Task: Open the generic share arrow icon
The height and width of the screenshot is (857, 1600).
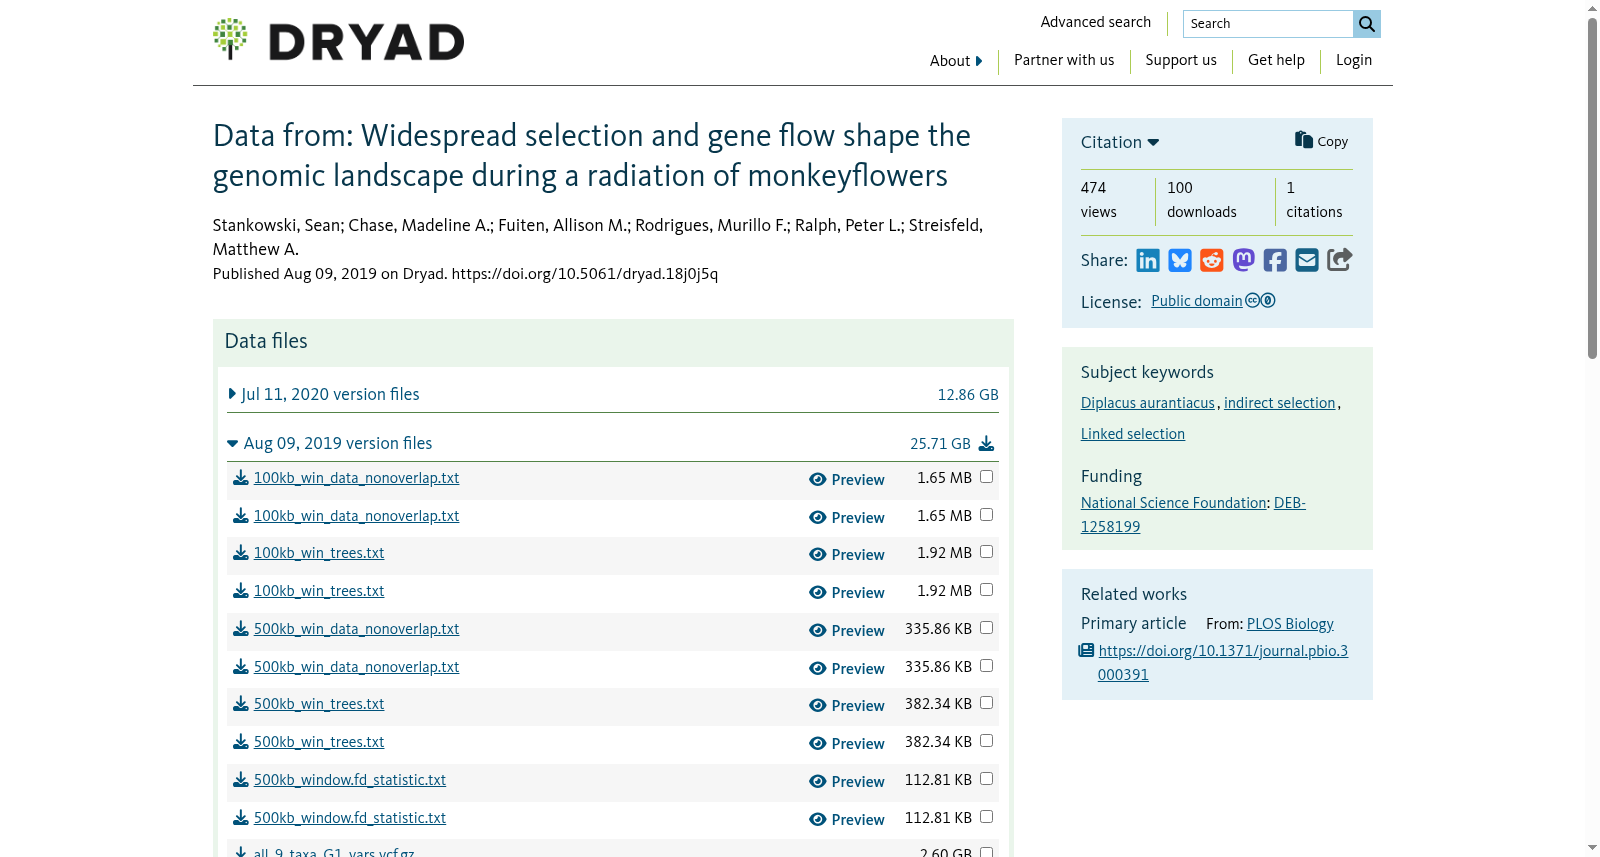Action: [1340, 260]
